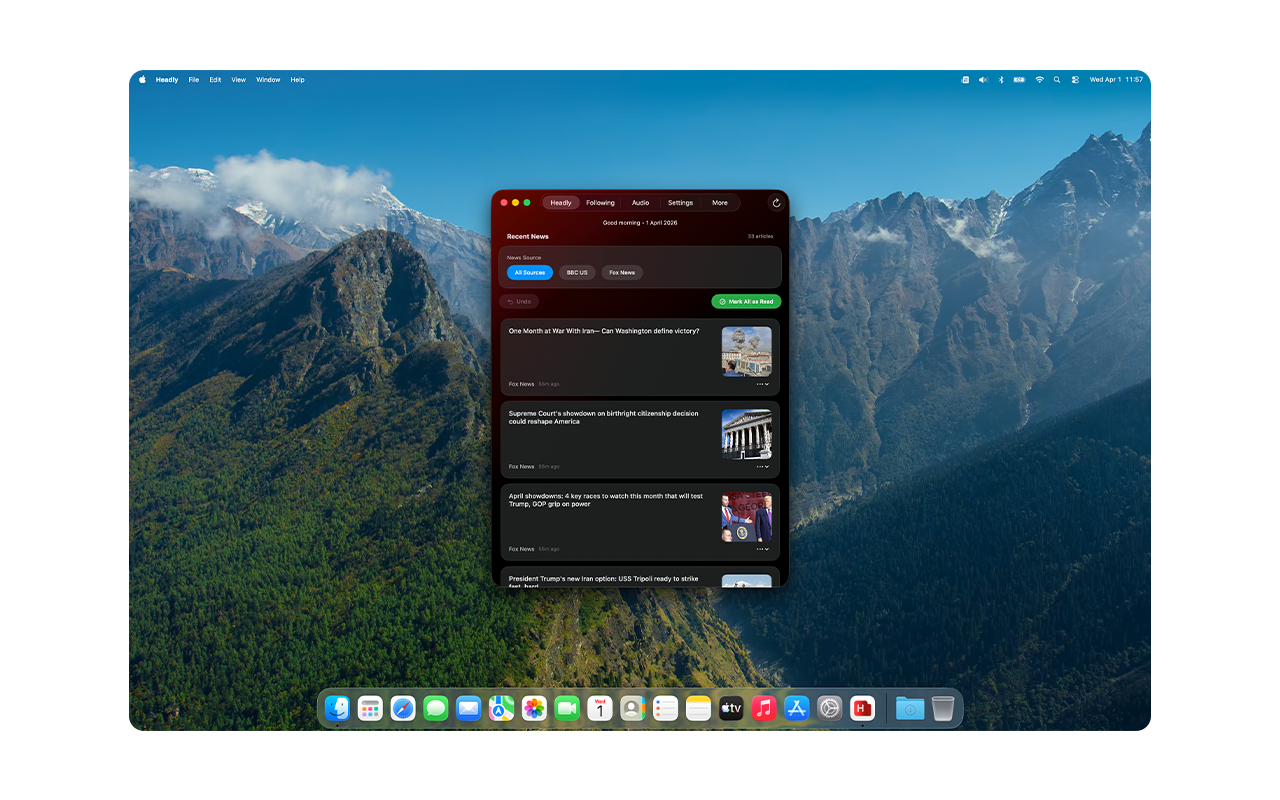Launch Launchpad from the dock
This screenshot has height=800, width=1280.
pyautogui.click(x=370, y=709)
